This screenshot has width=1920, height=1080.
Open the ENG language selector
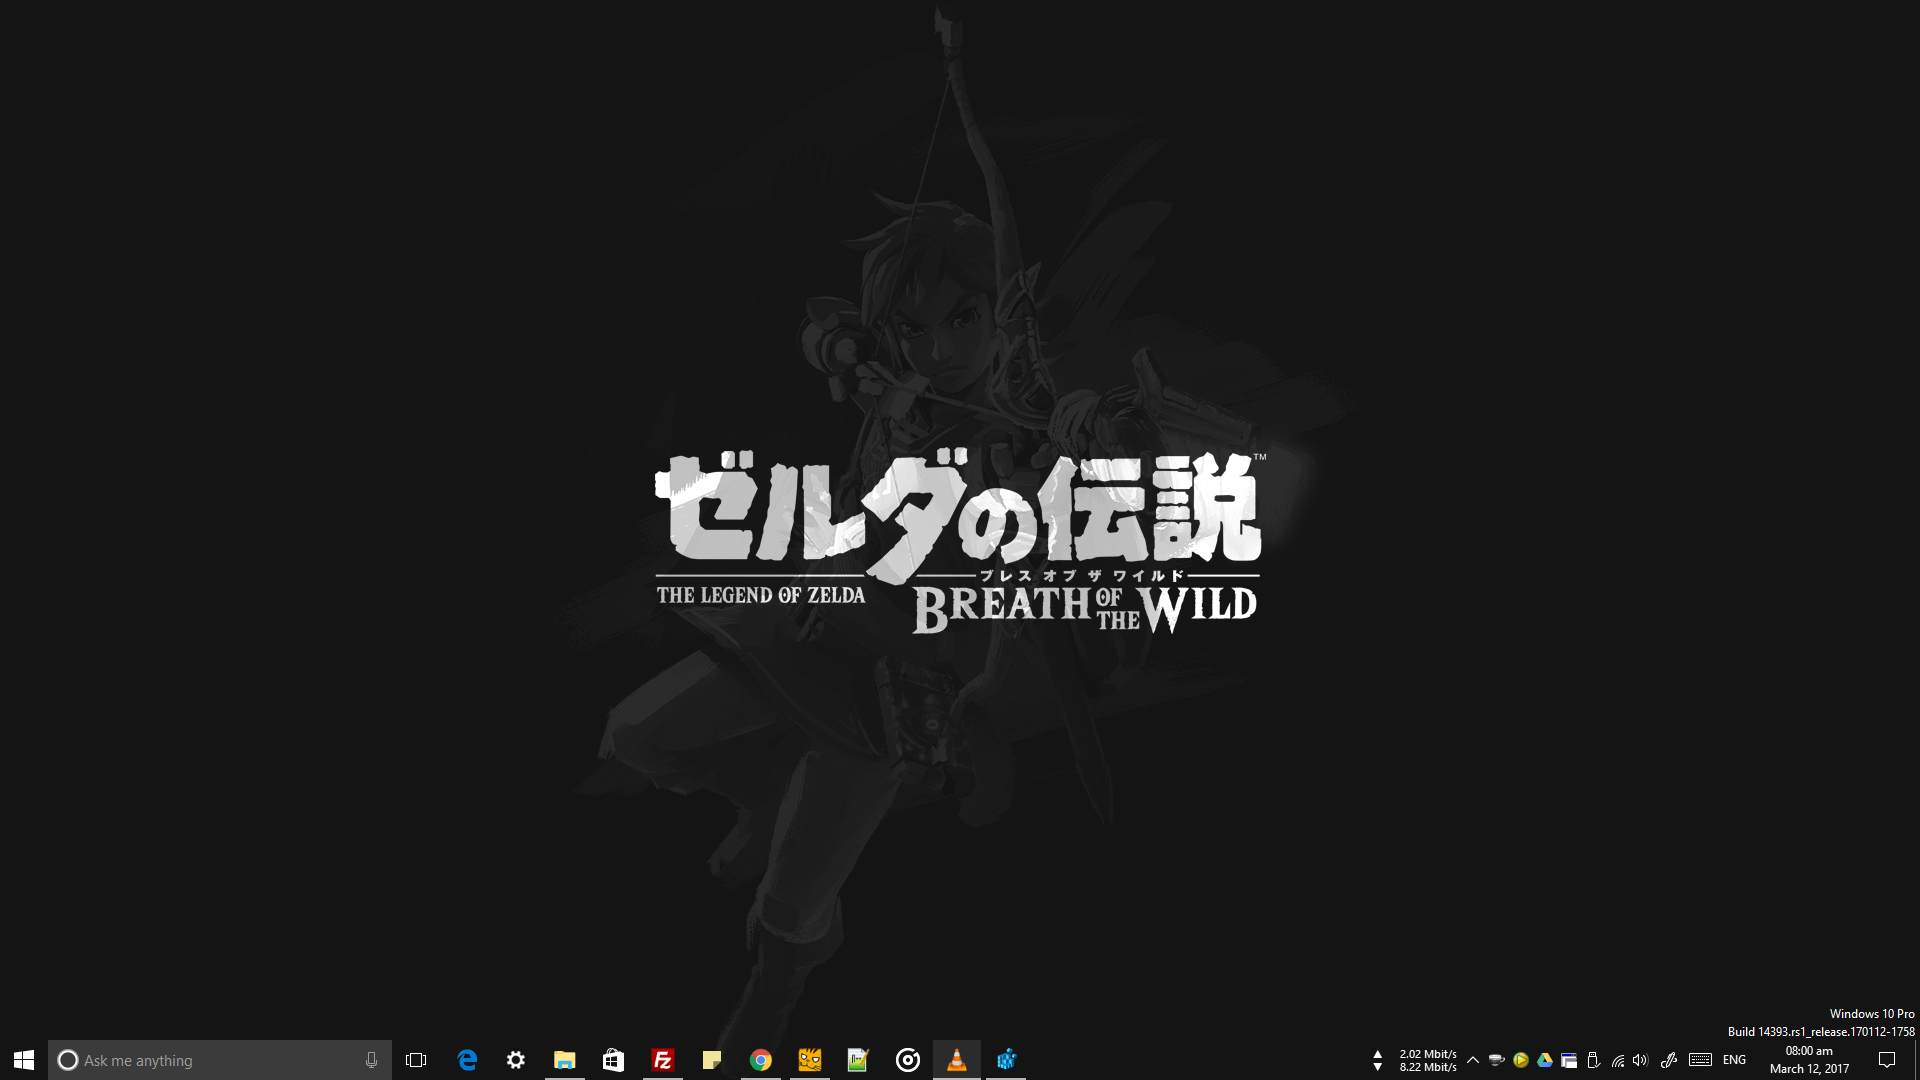tap(1733, 1060)
